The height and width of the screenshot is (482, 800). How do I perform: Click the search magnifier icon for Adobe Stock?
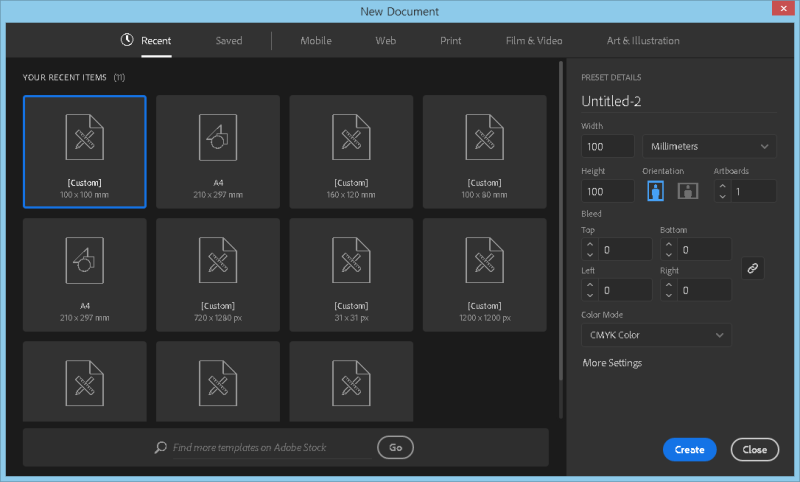pos(160,448)
